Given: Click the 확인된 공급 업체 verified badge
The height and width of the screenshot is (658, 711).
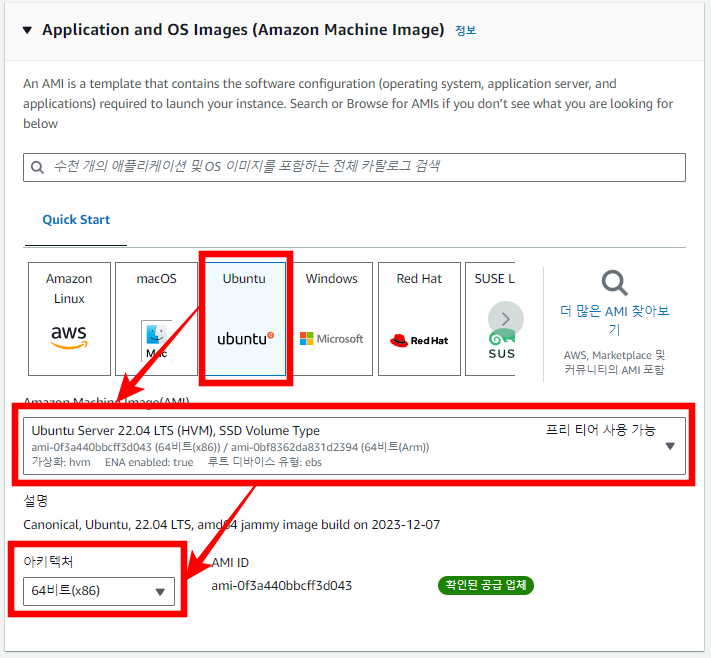Looking at the screenshot, I should click(486, 585).
